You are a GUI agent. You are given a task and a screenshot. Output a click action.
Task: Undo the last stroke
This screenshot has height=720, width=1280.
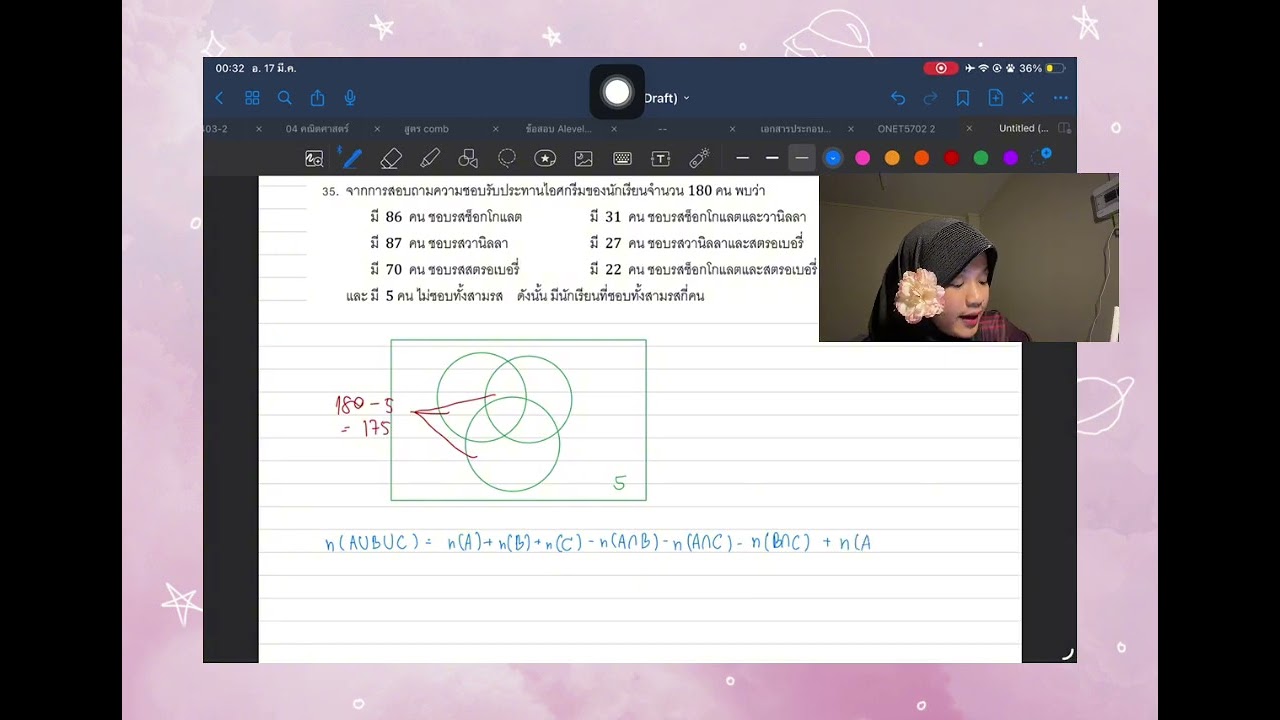[898, 98]
